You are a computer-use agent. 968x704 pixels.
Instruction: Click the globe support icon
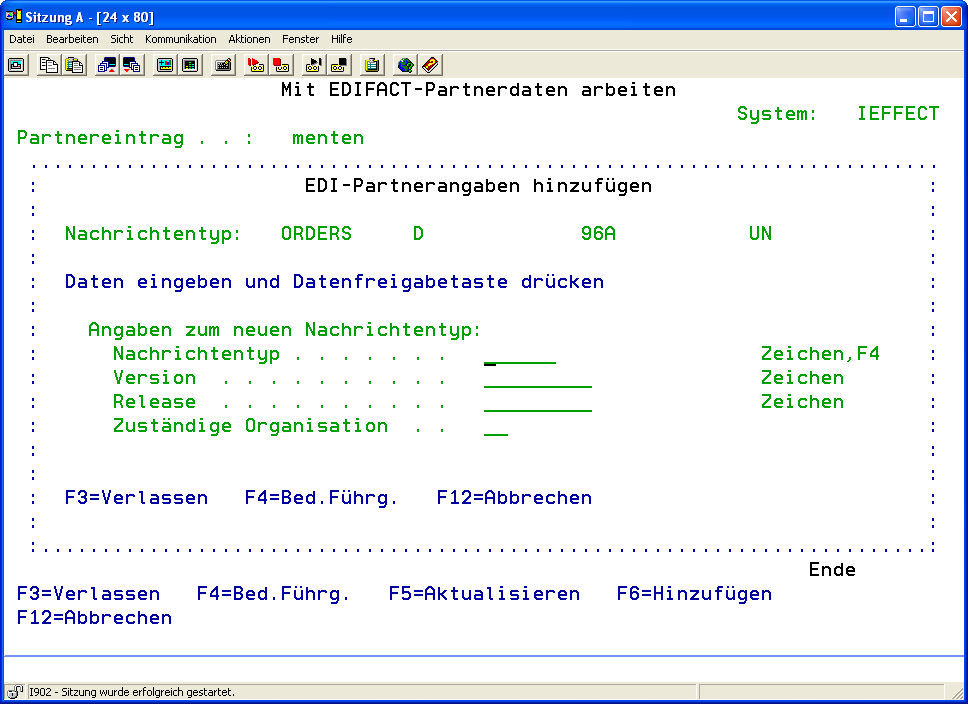(x=405, y=65)
